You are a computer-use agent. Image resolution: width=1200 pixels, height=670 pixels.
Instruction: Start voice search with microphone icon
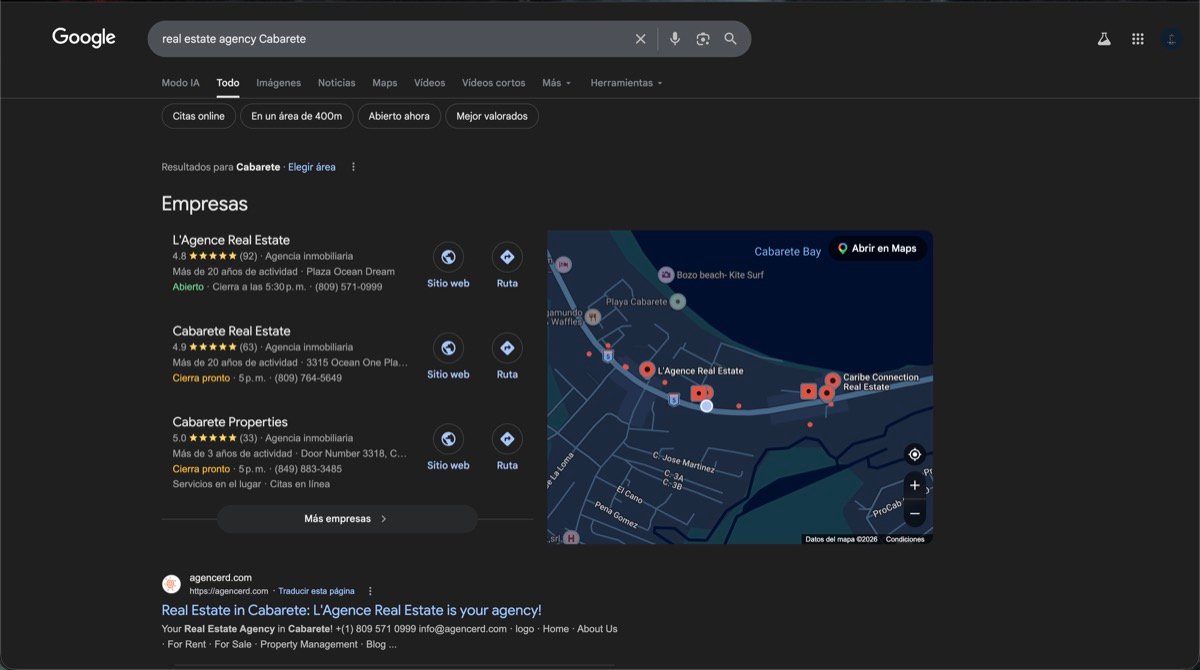(675, 39)
